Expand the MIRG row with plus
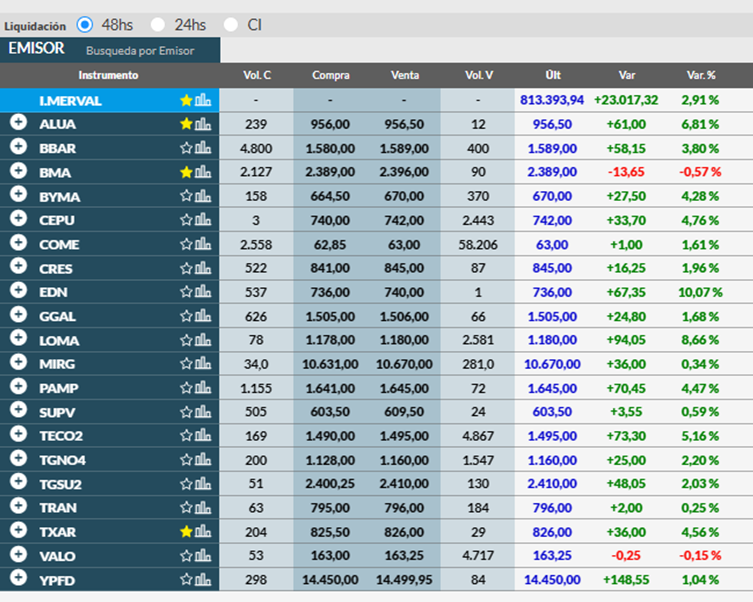 tap(18, 361)
